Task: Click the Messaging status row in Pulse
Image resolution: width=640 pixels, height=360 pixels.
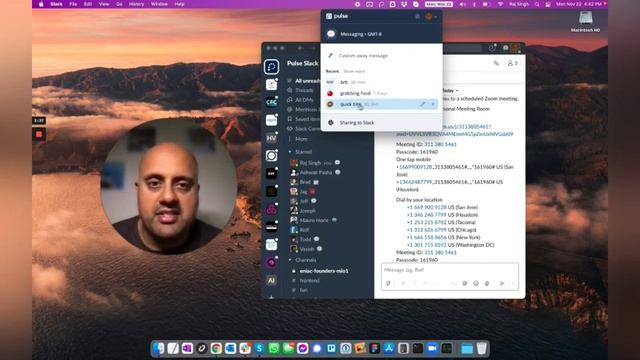Action: tap(381, 34)
